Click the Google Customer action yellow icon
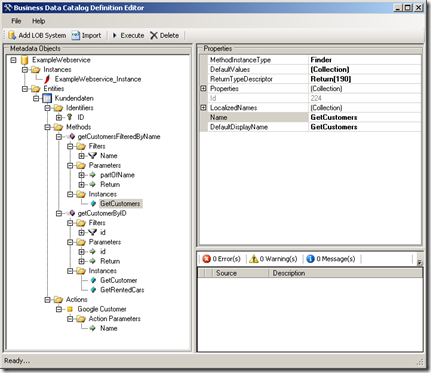Screen dimensions: 431x373 tap(69, 309)
